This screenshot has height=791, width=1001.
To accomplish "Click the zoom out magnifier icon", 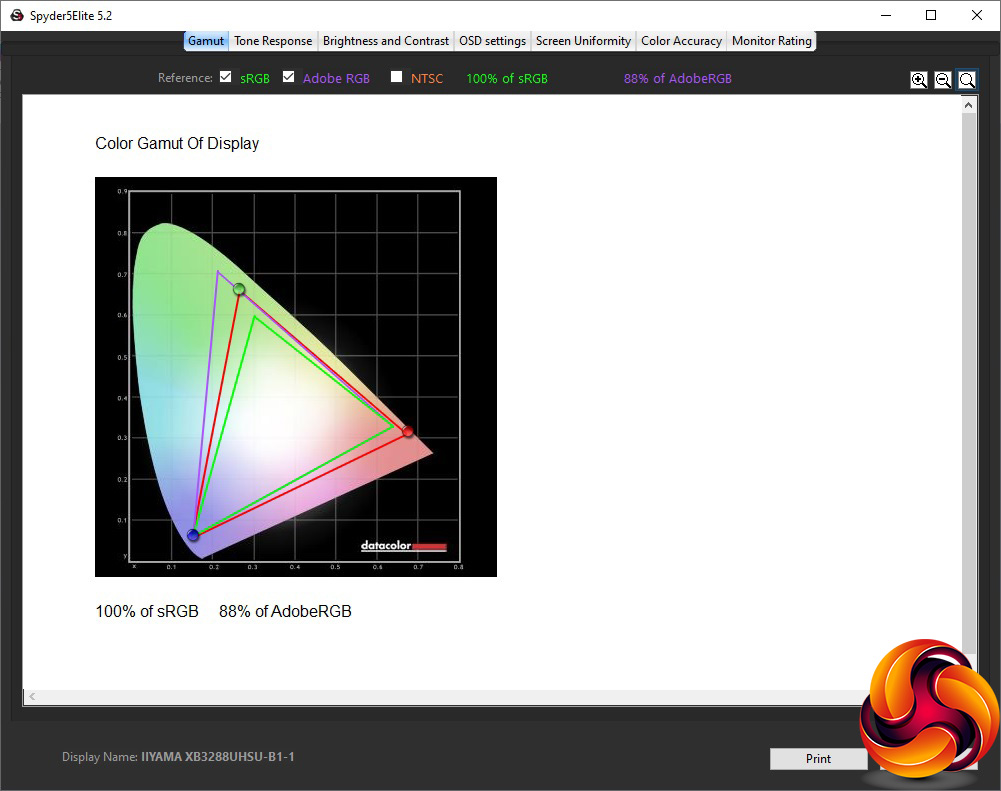I will tap(943, 80).
